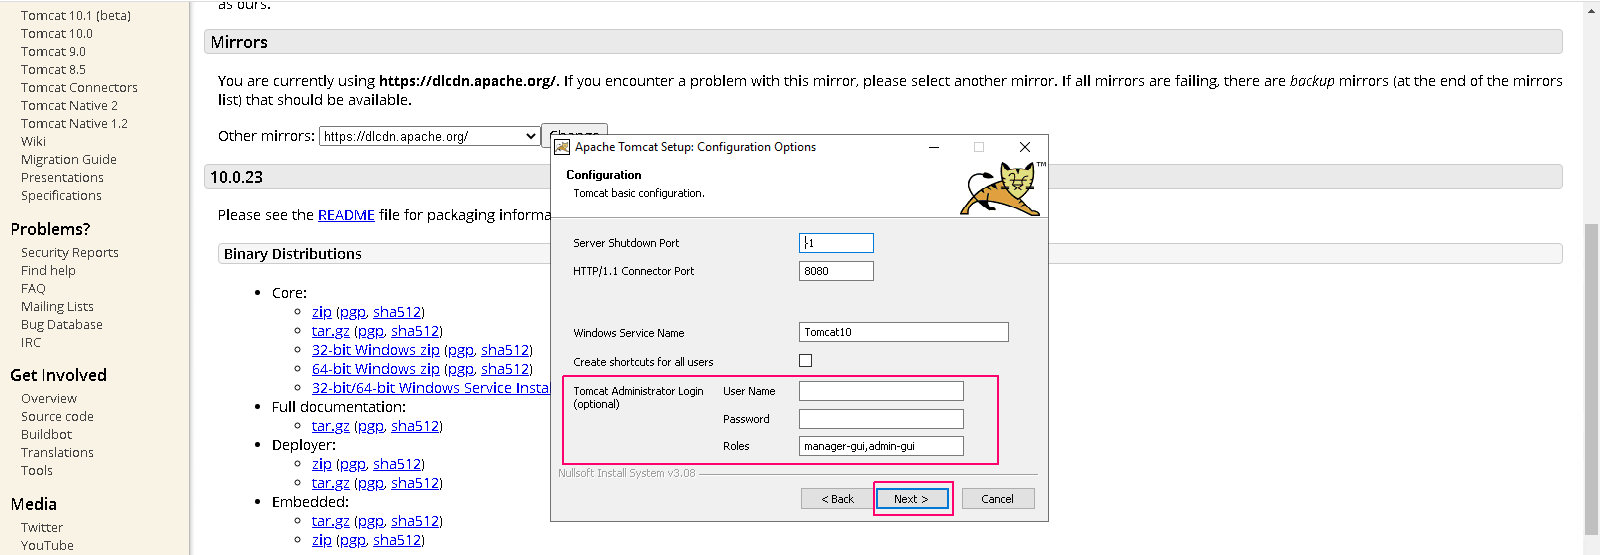Open Security Reports sidebar link
The height and width of the screenshot is (555, 1600).
point(70,253)
